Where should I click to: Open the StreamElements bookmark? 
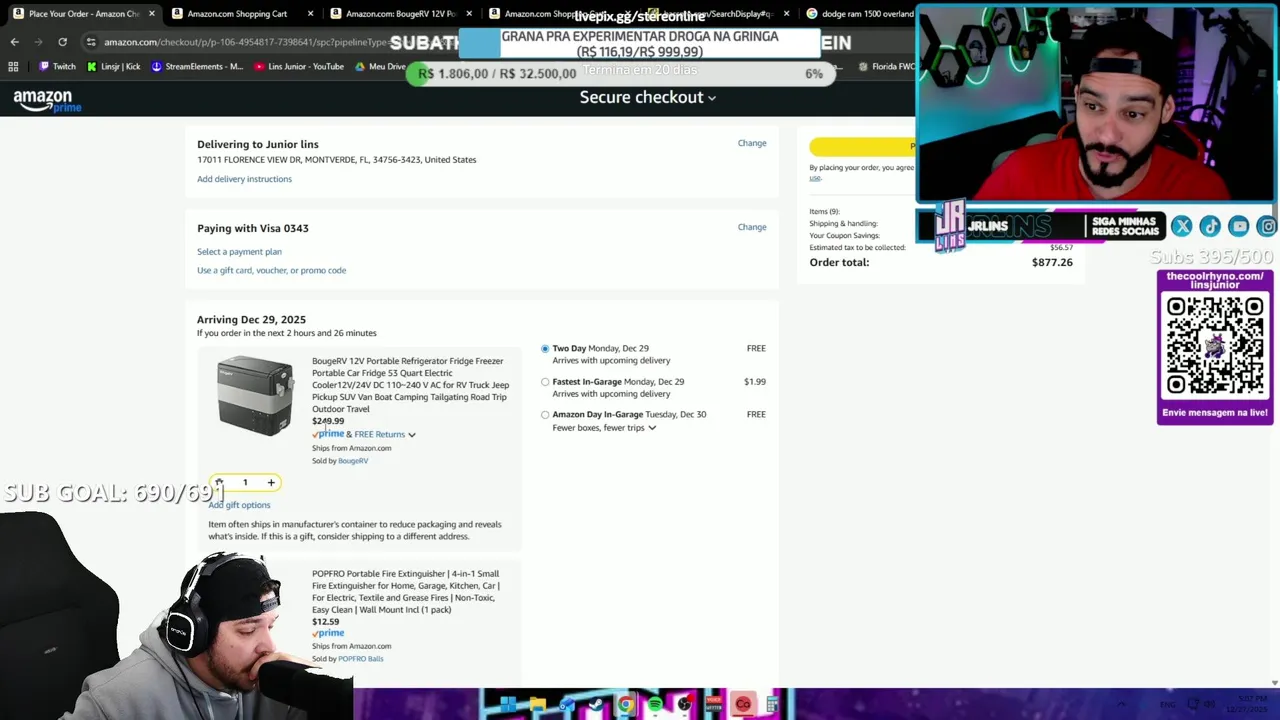[197, 67]
